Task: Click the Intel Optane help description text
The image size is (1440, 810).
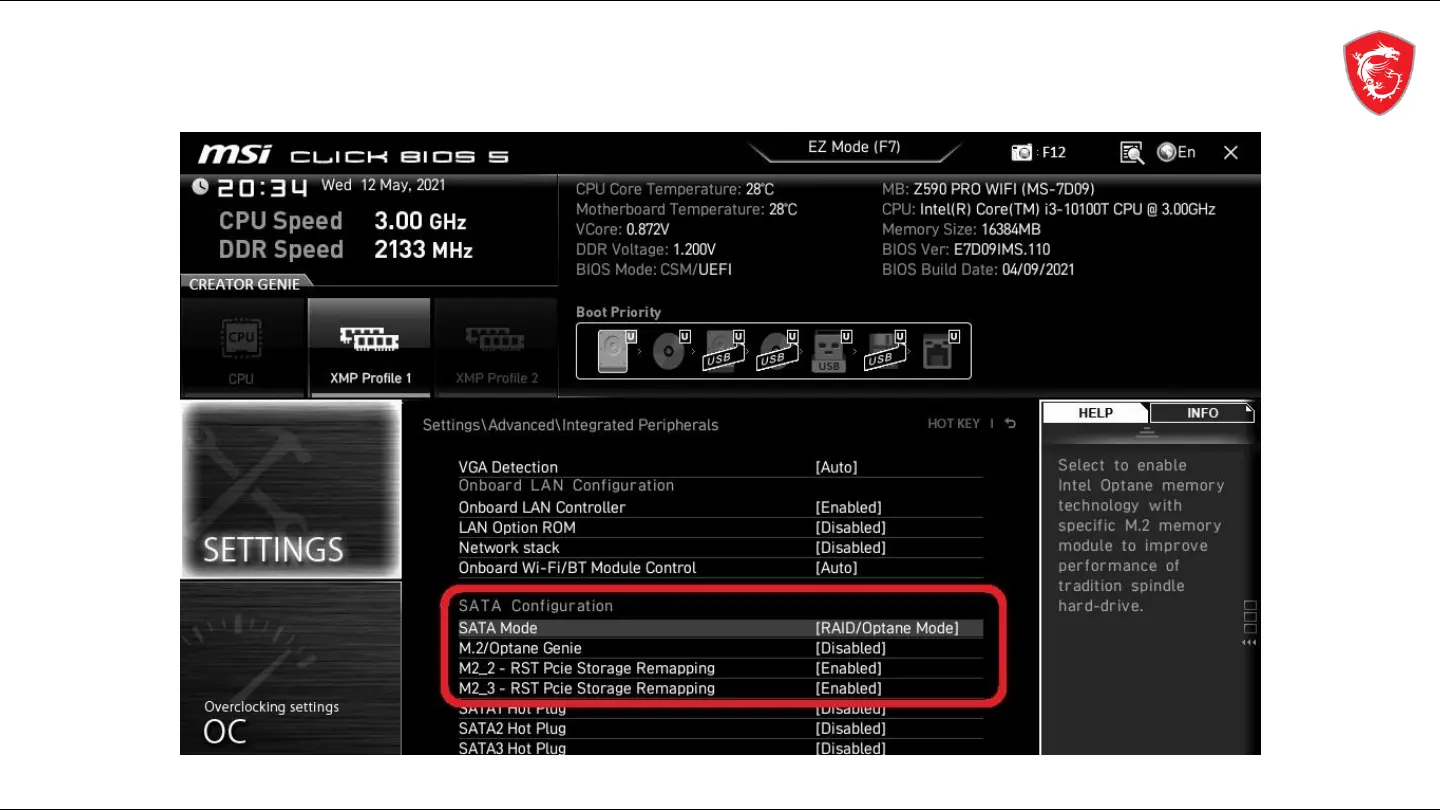Action: tap(1140, 535)
